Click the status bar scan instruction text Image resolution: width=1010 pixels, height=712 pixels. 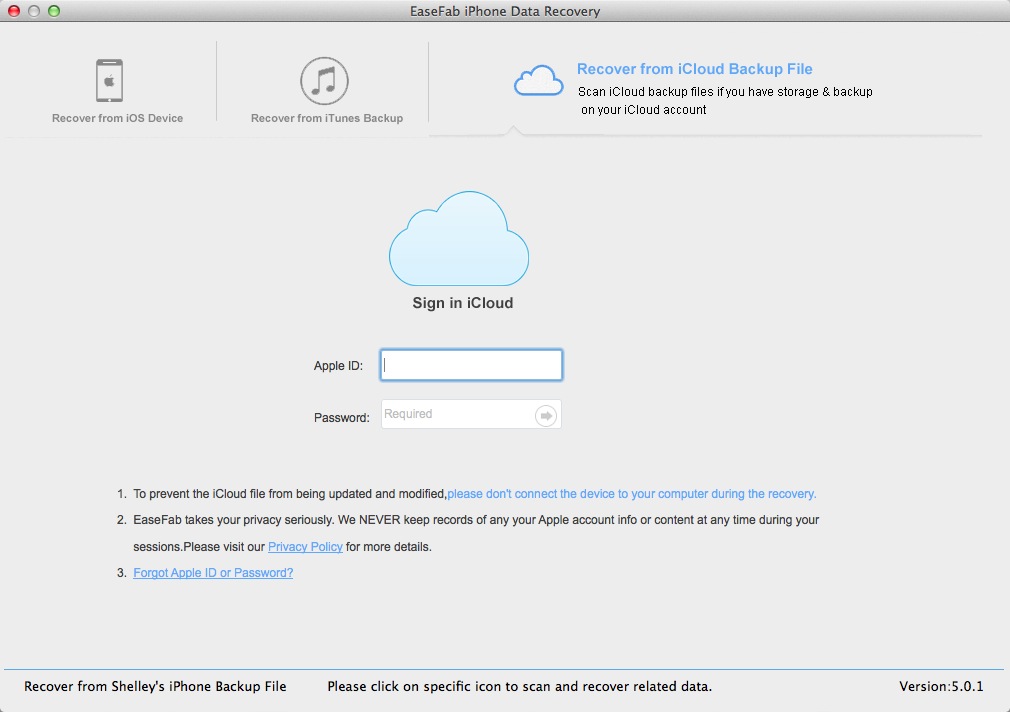coord(519,686)
